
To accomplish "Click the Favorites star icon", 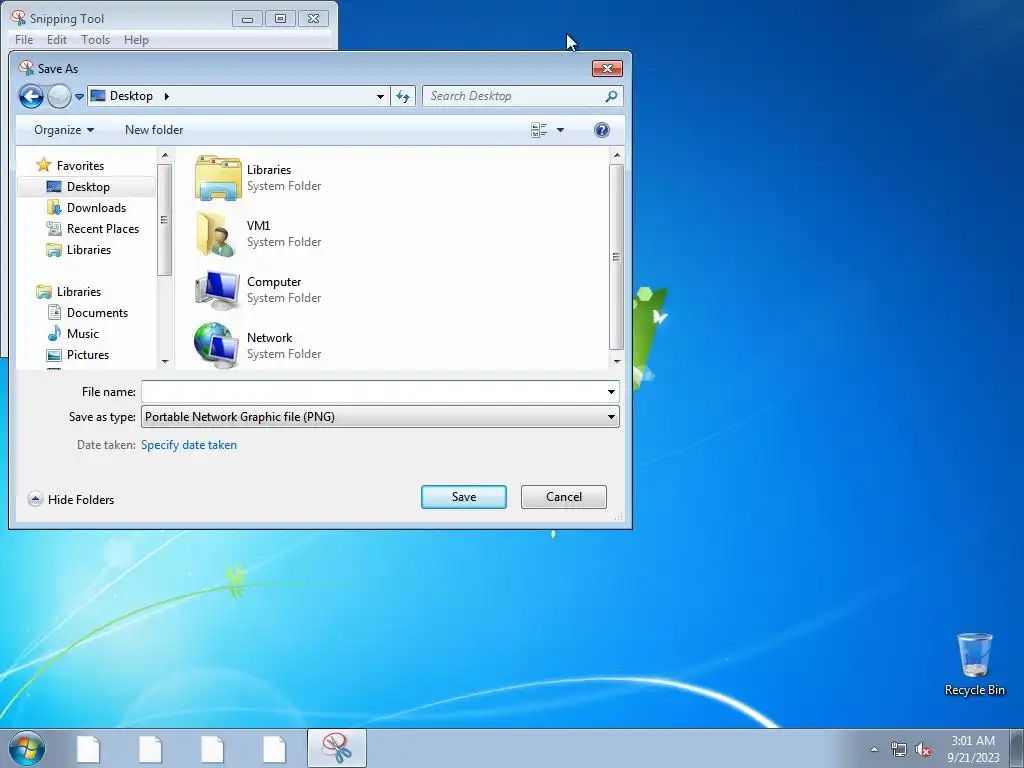I will [x=44, y=165].
